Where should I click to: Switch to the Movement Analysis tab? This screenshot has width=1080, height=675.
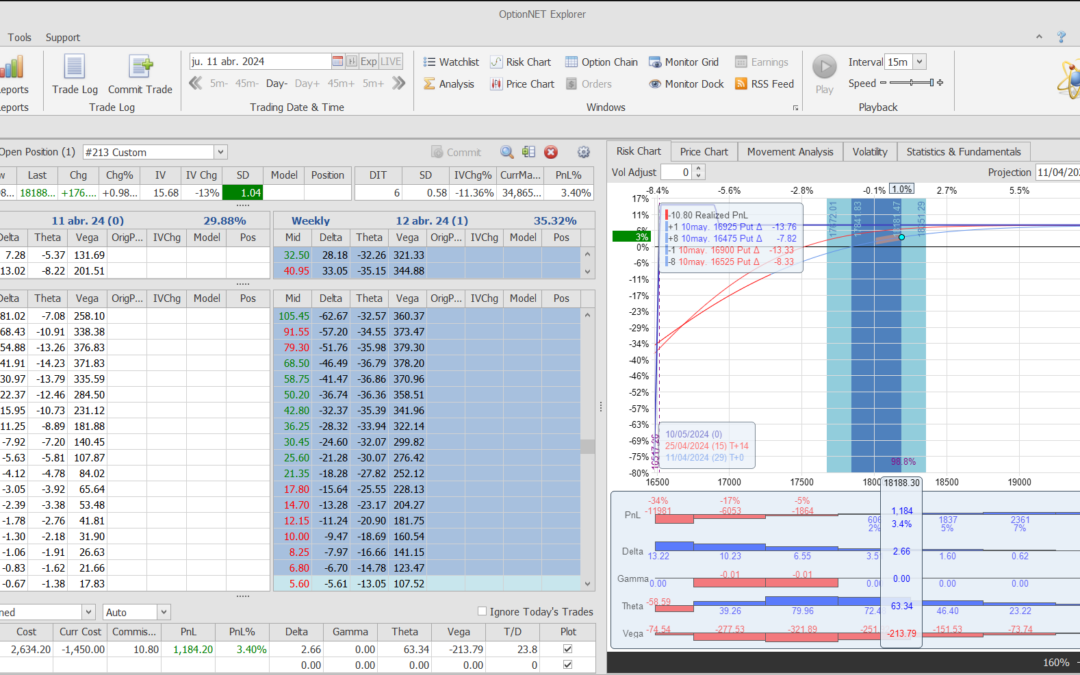tap(790, 152)
